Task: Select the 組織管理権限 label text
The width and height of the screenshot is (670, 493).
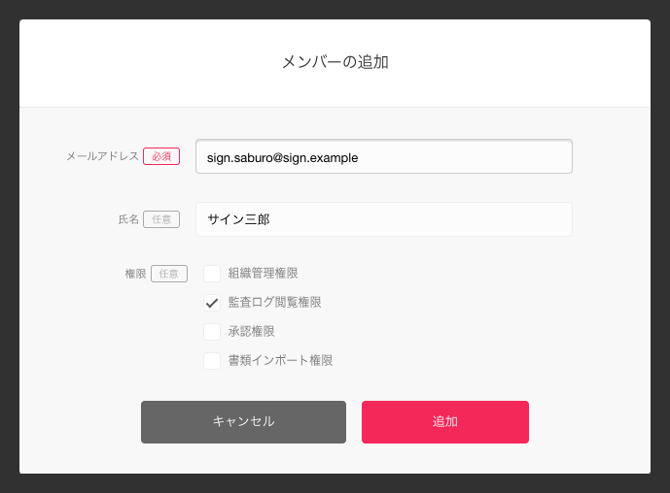Action: pyautogui.click(x=263, y=273)
